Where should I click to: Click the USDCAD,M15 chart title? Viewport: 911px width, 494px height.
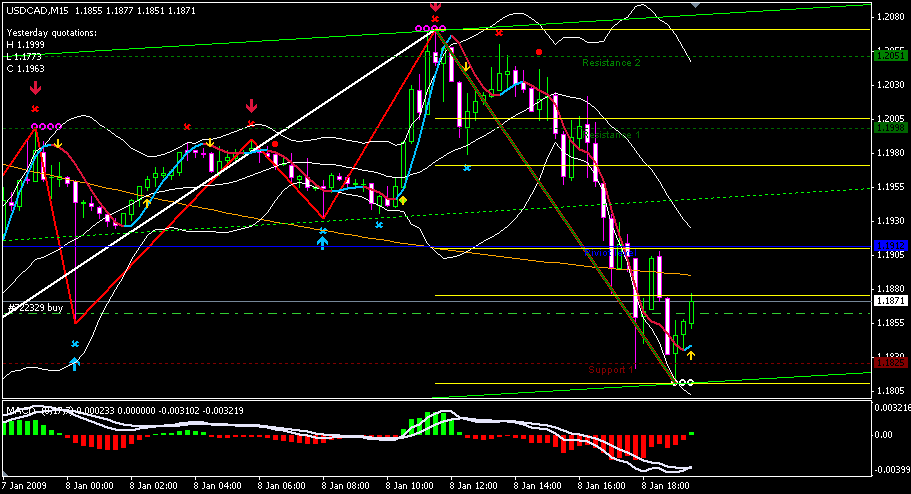click(34, 8)
